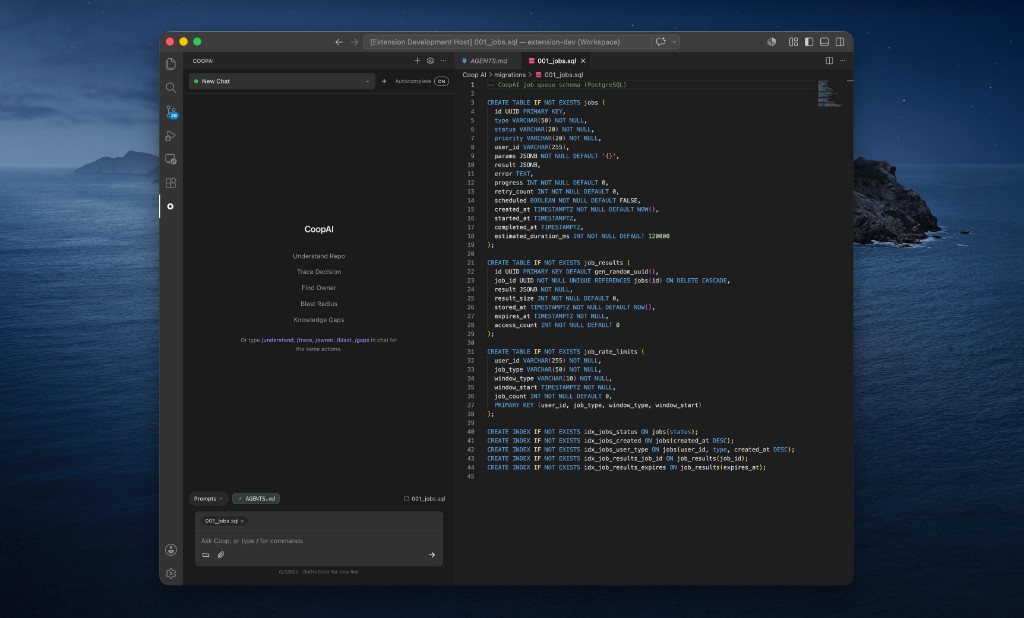This screenshot has height=618, width=1024.
Task: Click the Knowledge Gaps action
Action: [319, 320]
